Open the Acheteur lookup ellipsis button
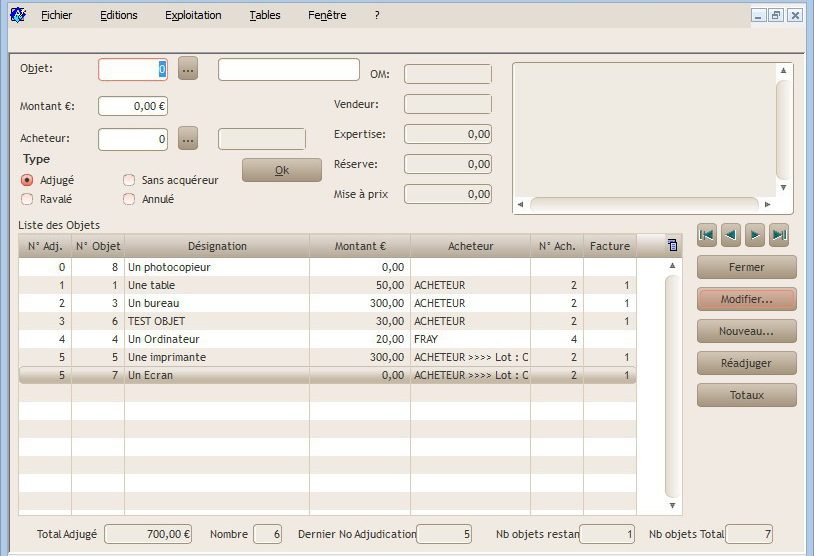 click(188, 139)
